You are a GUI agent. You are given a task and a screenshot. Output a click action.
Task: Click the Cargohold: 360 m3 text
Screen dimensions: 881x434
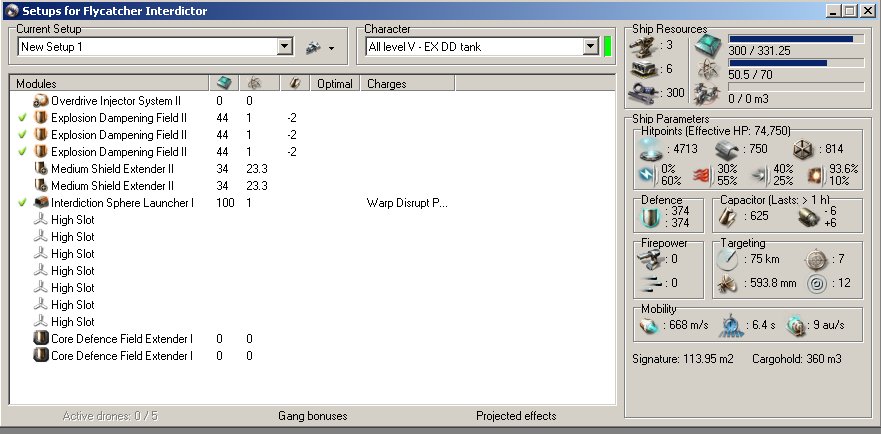pos(797,359)
